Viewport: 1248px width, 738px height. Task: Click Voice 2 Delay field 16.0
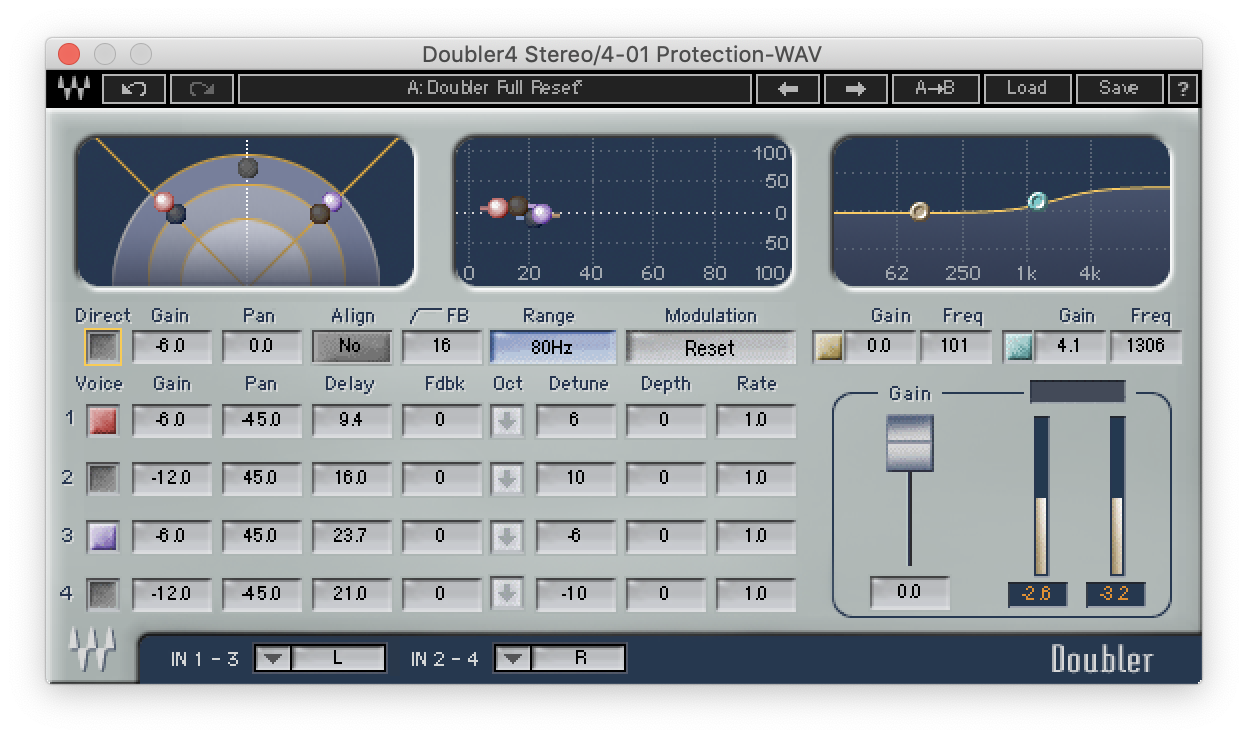pos(351,479)
